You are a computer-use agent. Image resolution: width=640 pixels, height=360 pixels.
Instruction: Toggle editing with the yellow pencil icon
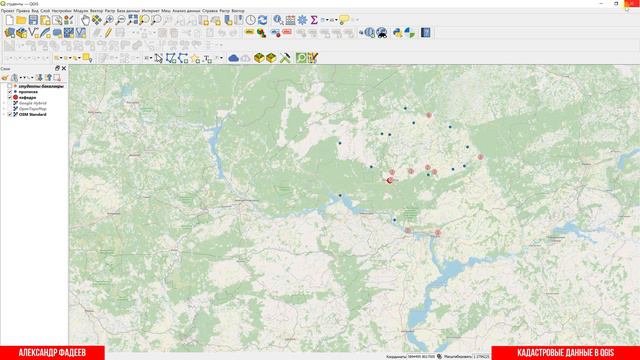point(108,33)
